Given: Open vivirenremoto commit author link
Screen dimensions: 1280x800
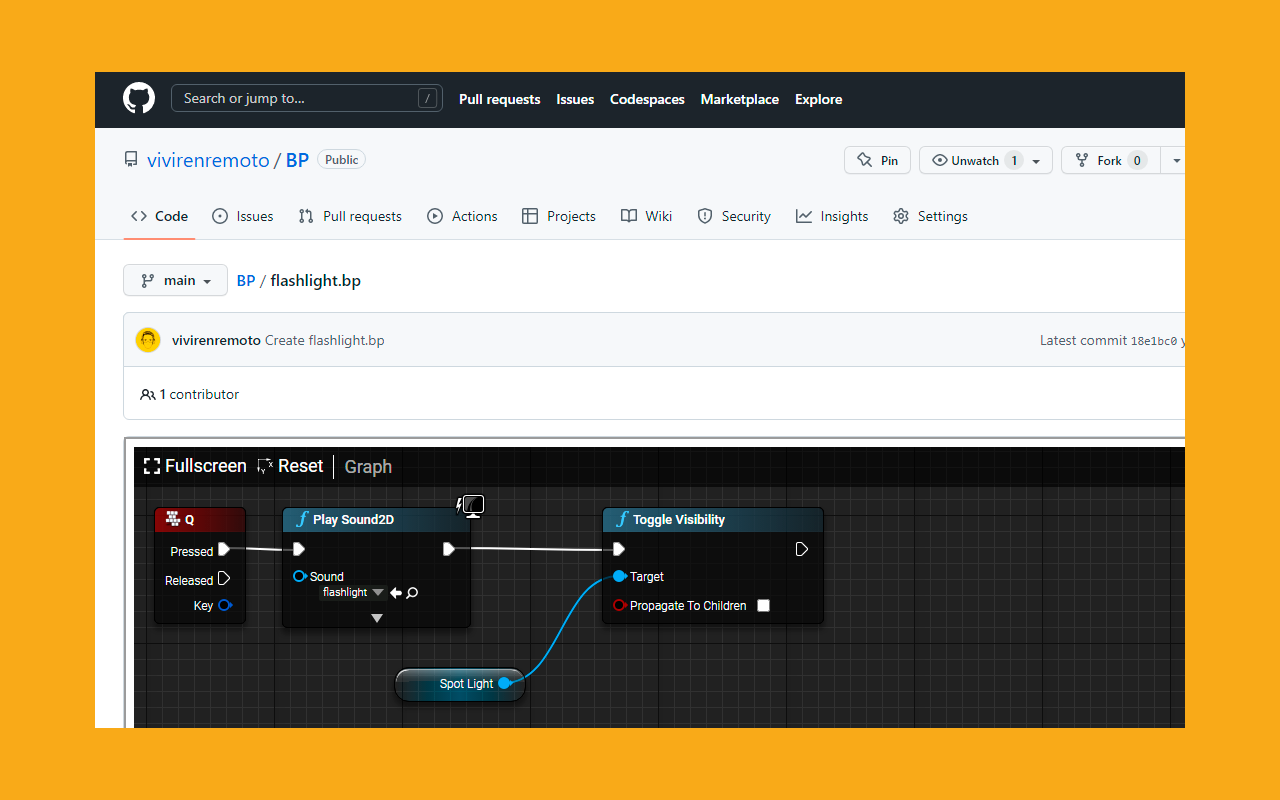Looking at the screenshot, I should (216, 340).
